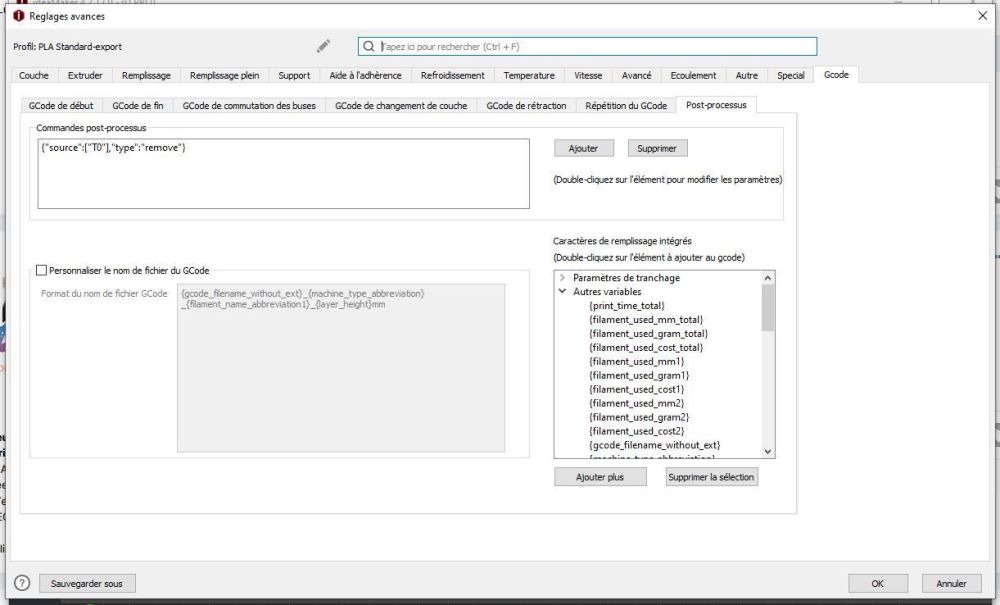Open the Autre tab

[x=747, y=75]
